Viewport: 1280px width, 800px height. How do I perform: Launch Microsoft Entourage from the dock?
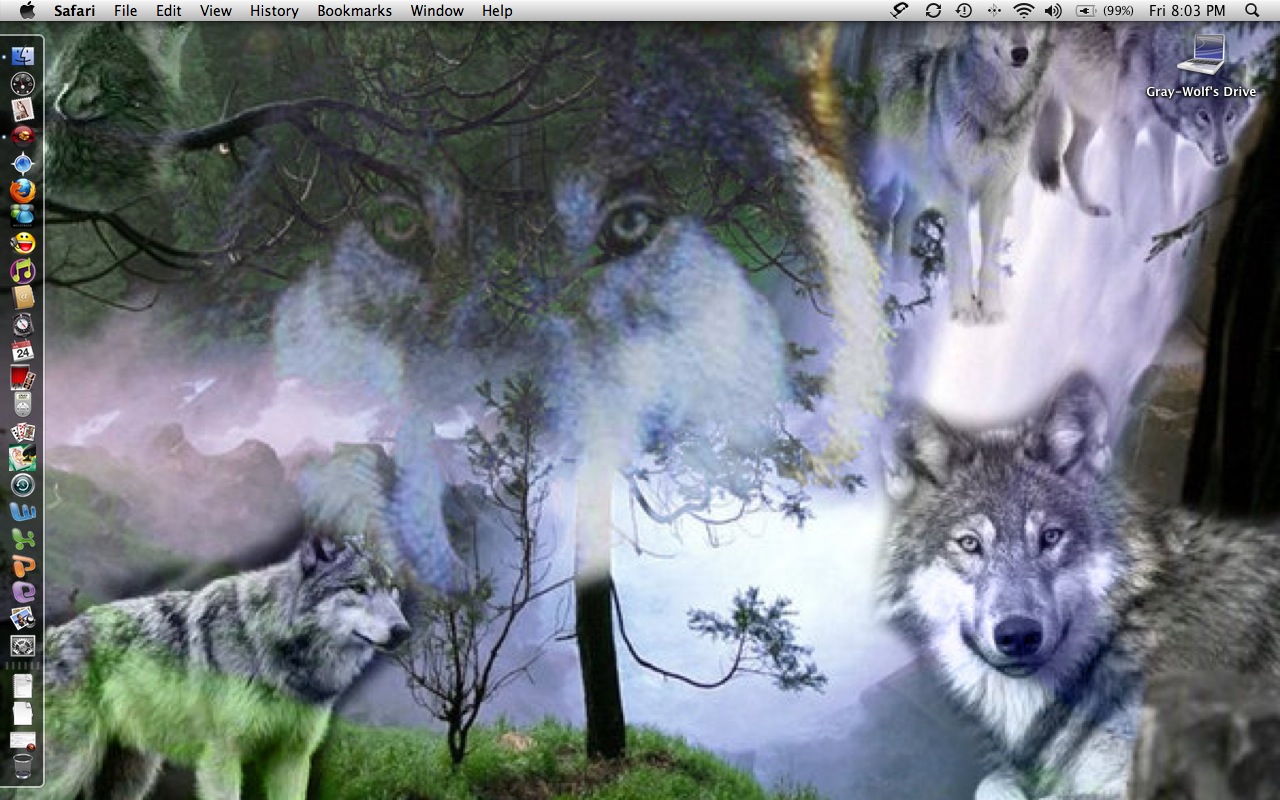coord(23,592)
